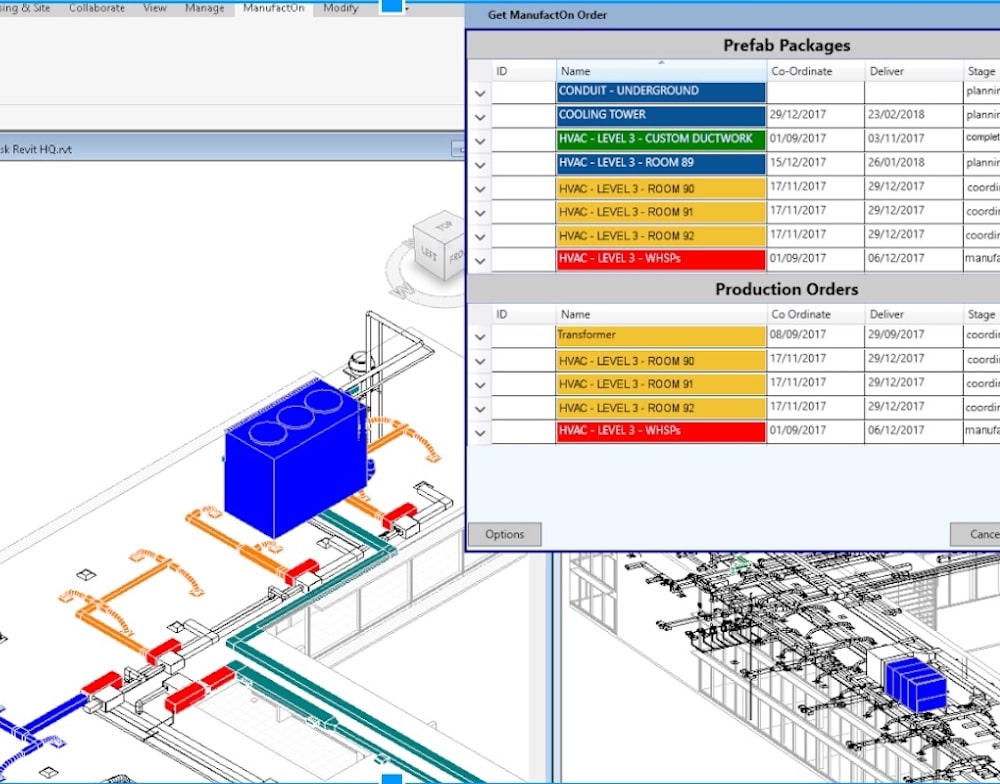Select the CONDUIT - UNDERGROUND prefab package row

(660, 92)
